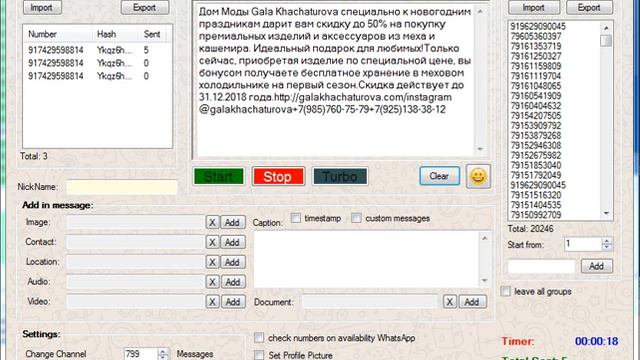The height and width of the screenshot is (360, 640).
Task: Select recipient number 79160541909
Action: pyautogui.click(x=536, y=96)
